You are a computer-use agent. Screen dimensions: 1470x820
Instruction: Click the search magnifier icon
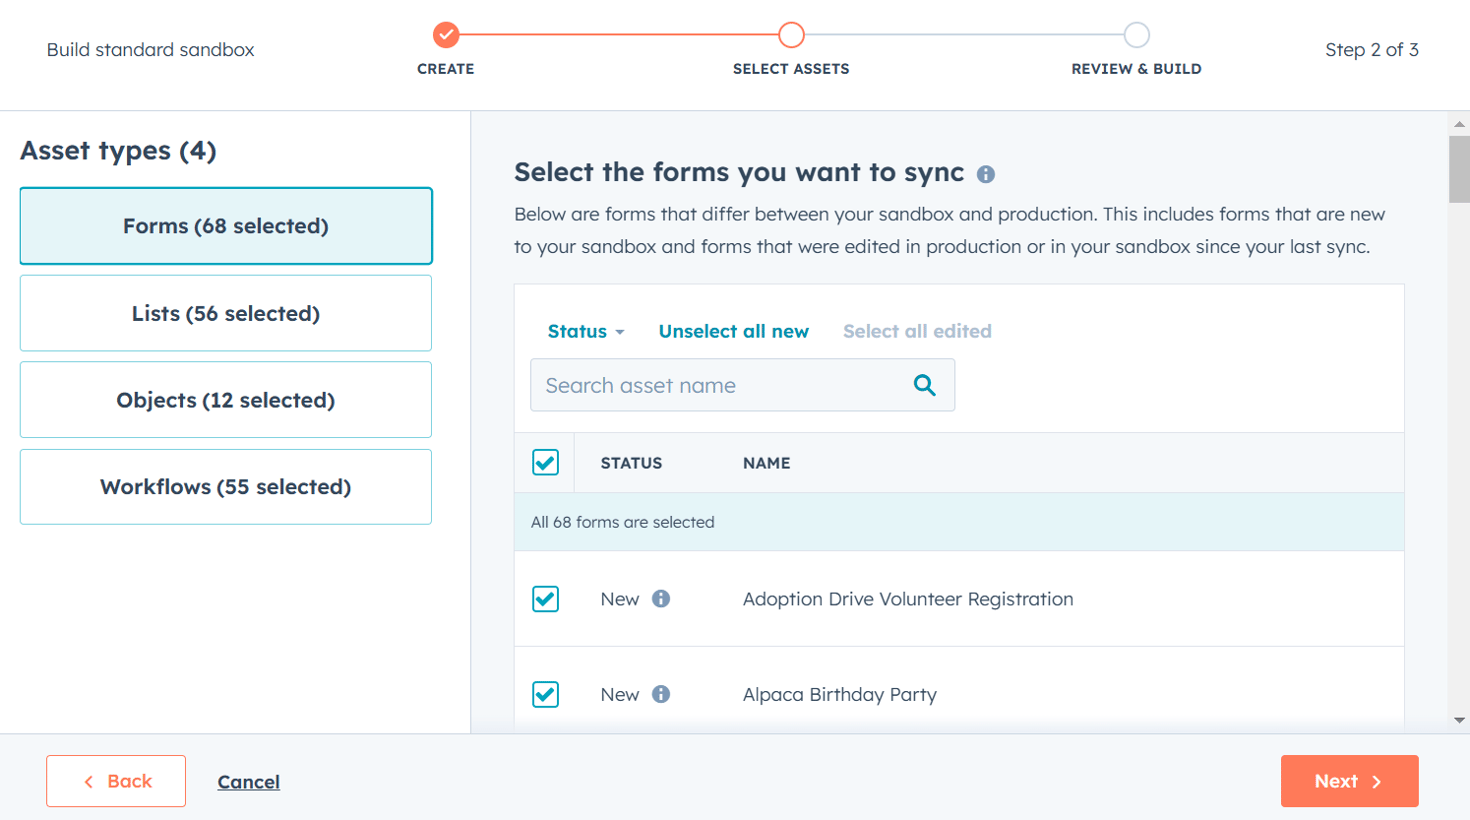coord(923,385)
